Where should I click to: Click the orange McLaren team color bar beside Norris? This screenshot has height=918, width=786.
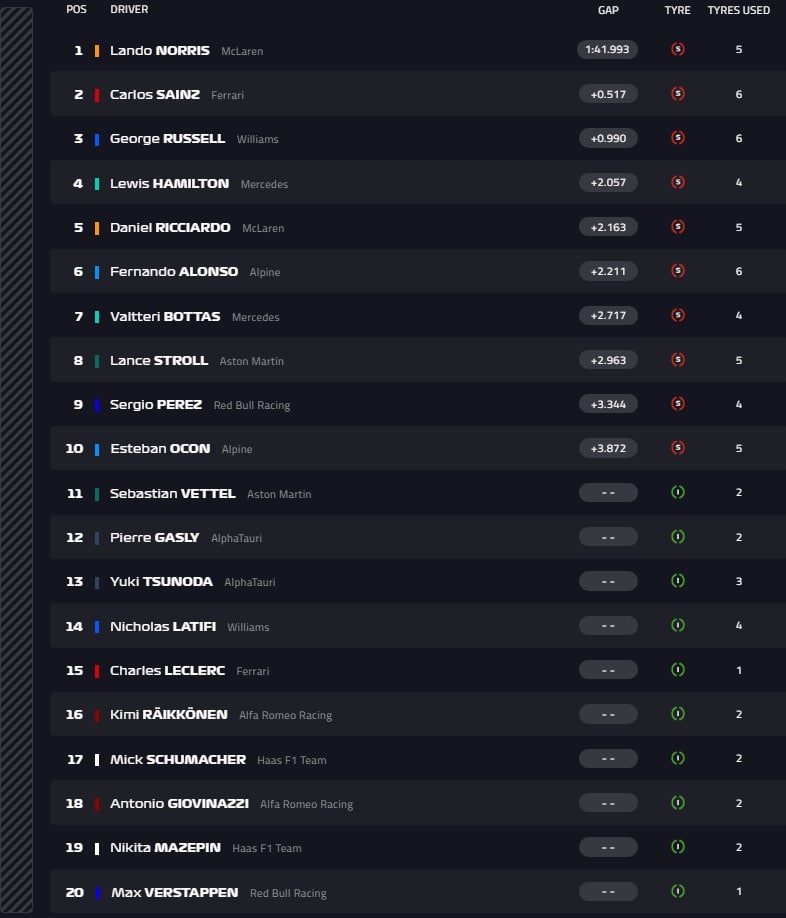pyautogui.click(x=97, y=50)
